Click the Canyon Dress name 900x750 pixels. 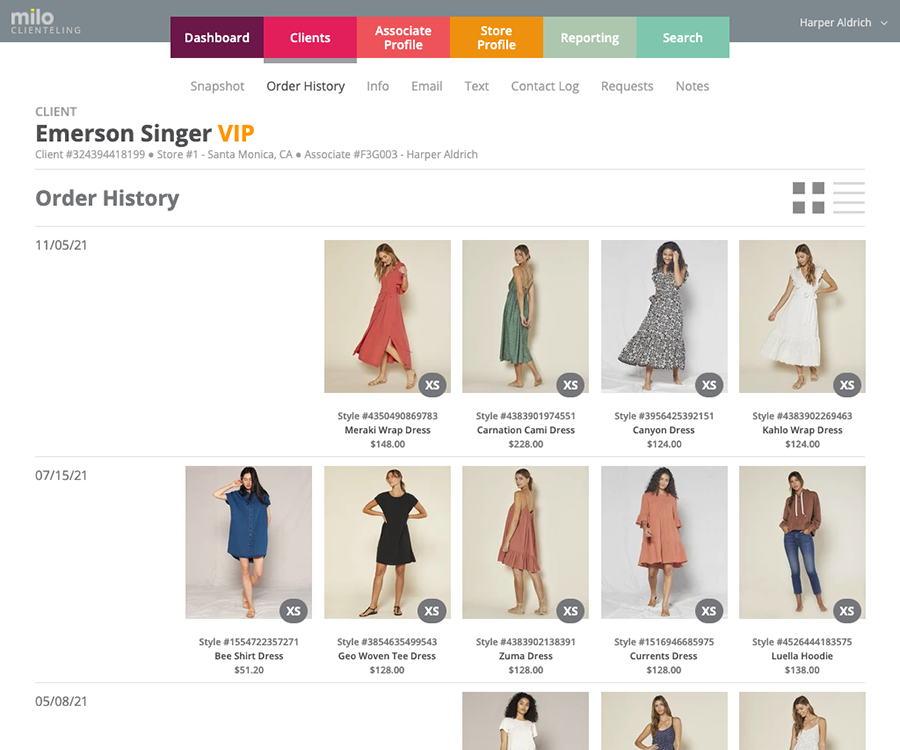point(664,430)
